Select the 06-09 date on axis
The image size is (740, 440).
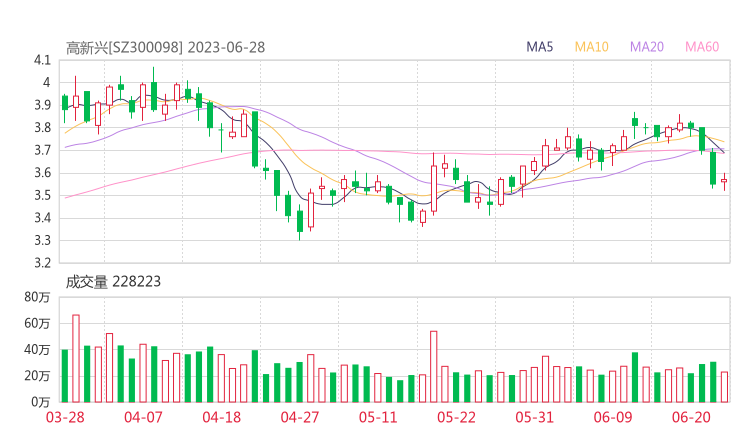(613, 417)
